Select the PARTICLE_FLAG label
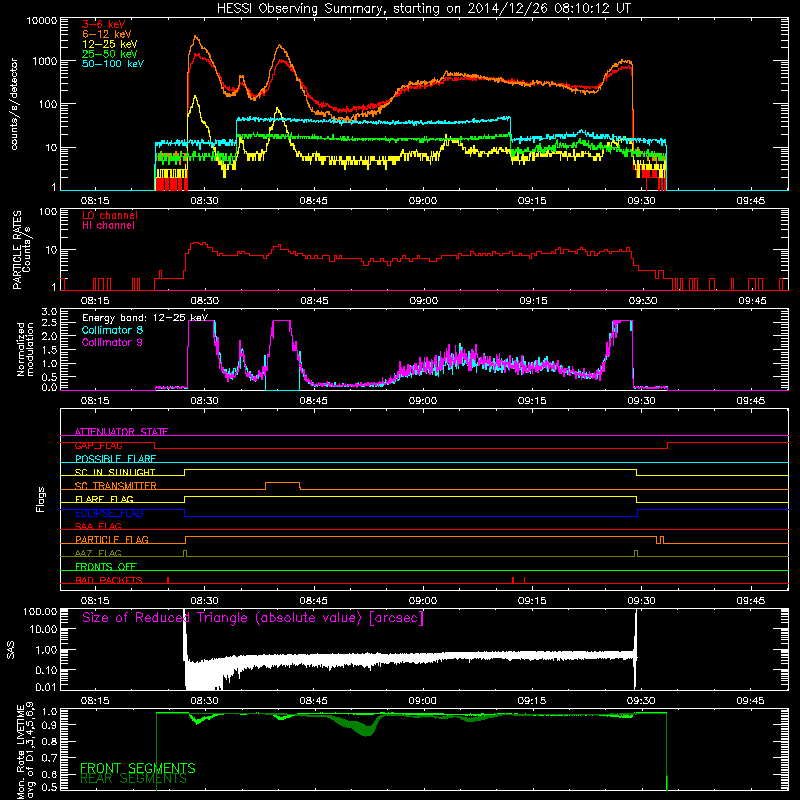 coord(112,539)
